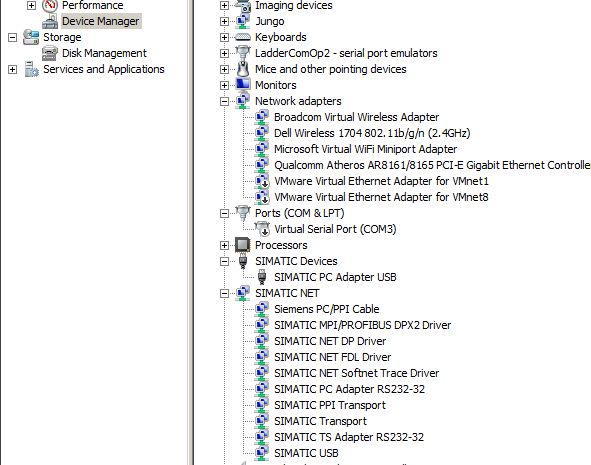Viewport: 591px width, 465px height.
Task: Click the Siemens PC/PPI Cable label
Action: (326, 309)
